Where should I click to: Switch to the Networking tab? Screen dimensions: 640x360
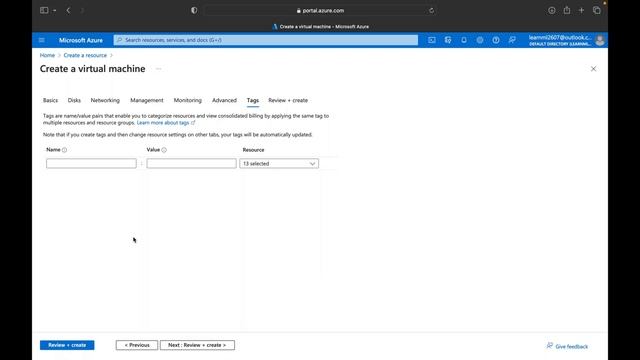[x=105, y=100]
